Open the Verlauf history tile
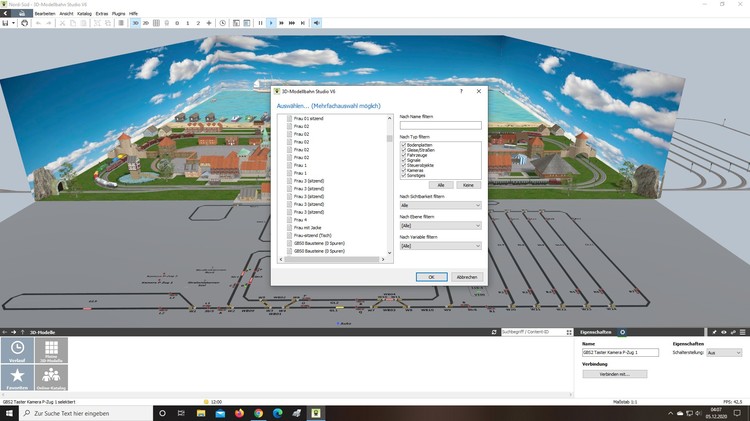The height and width of the screenshot is (421, 750). [19, 351]
